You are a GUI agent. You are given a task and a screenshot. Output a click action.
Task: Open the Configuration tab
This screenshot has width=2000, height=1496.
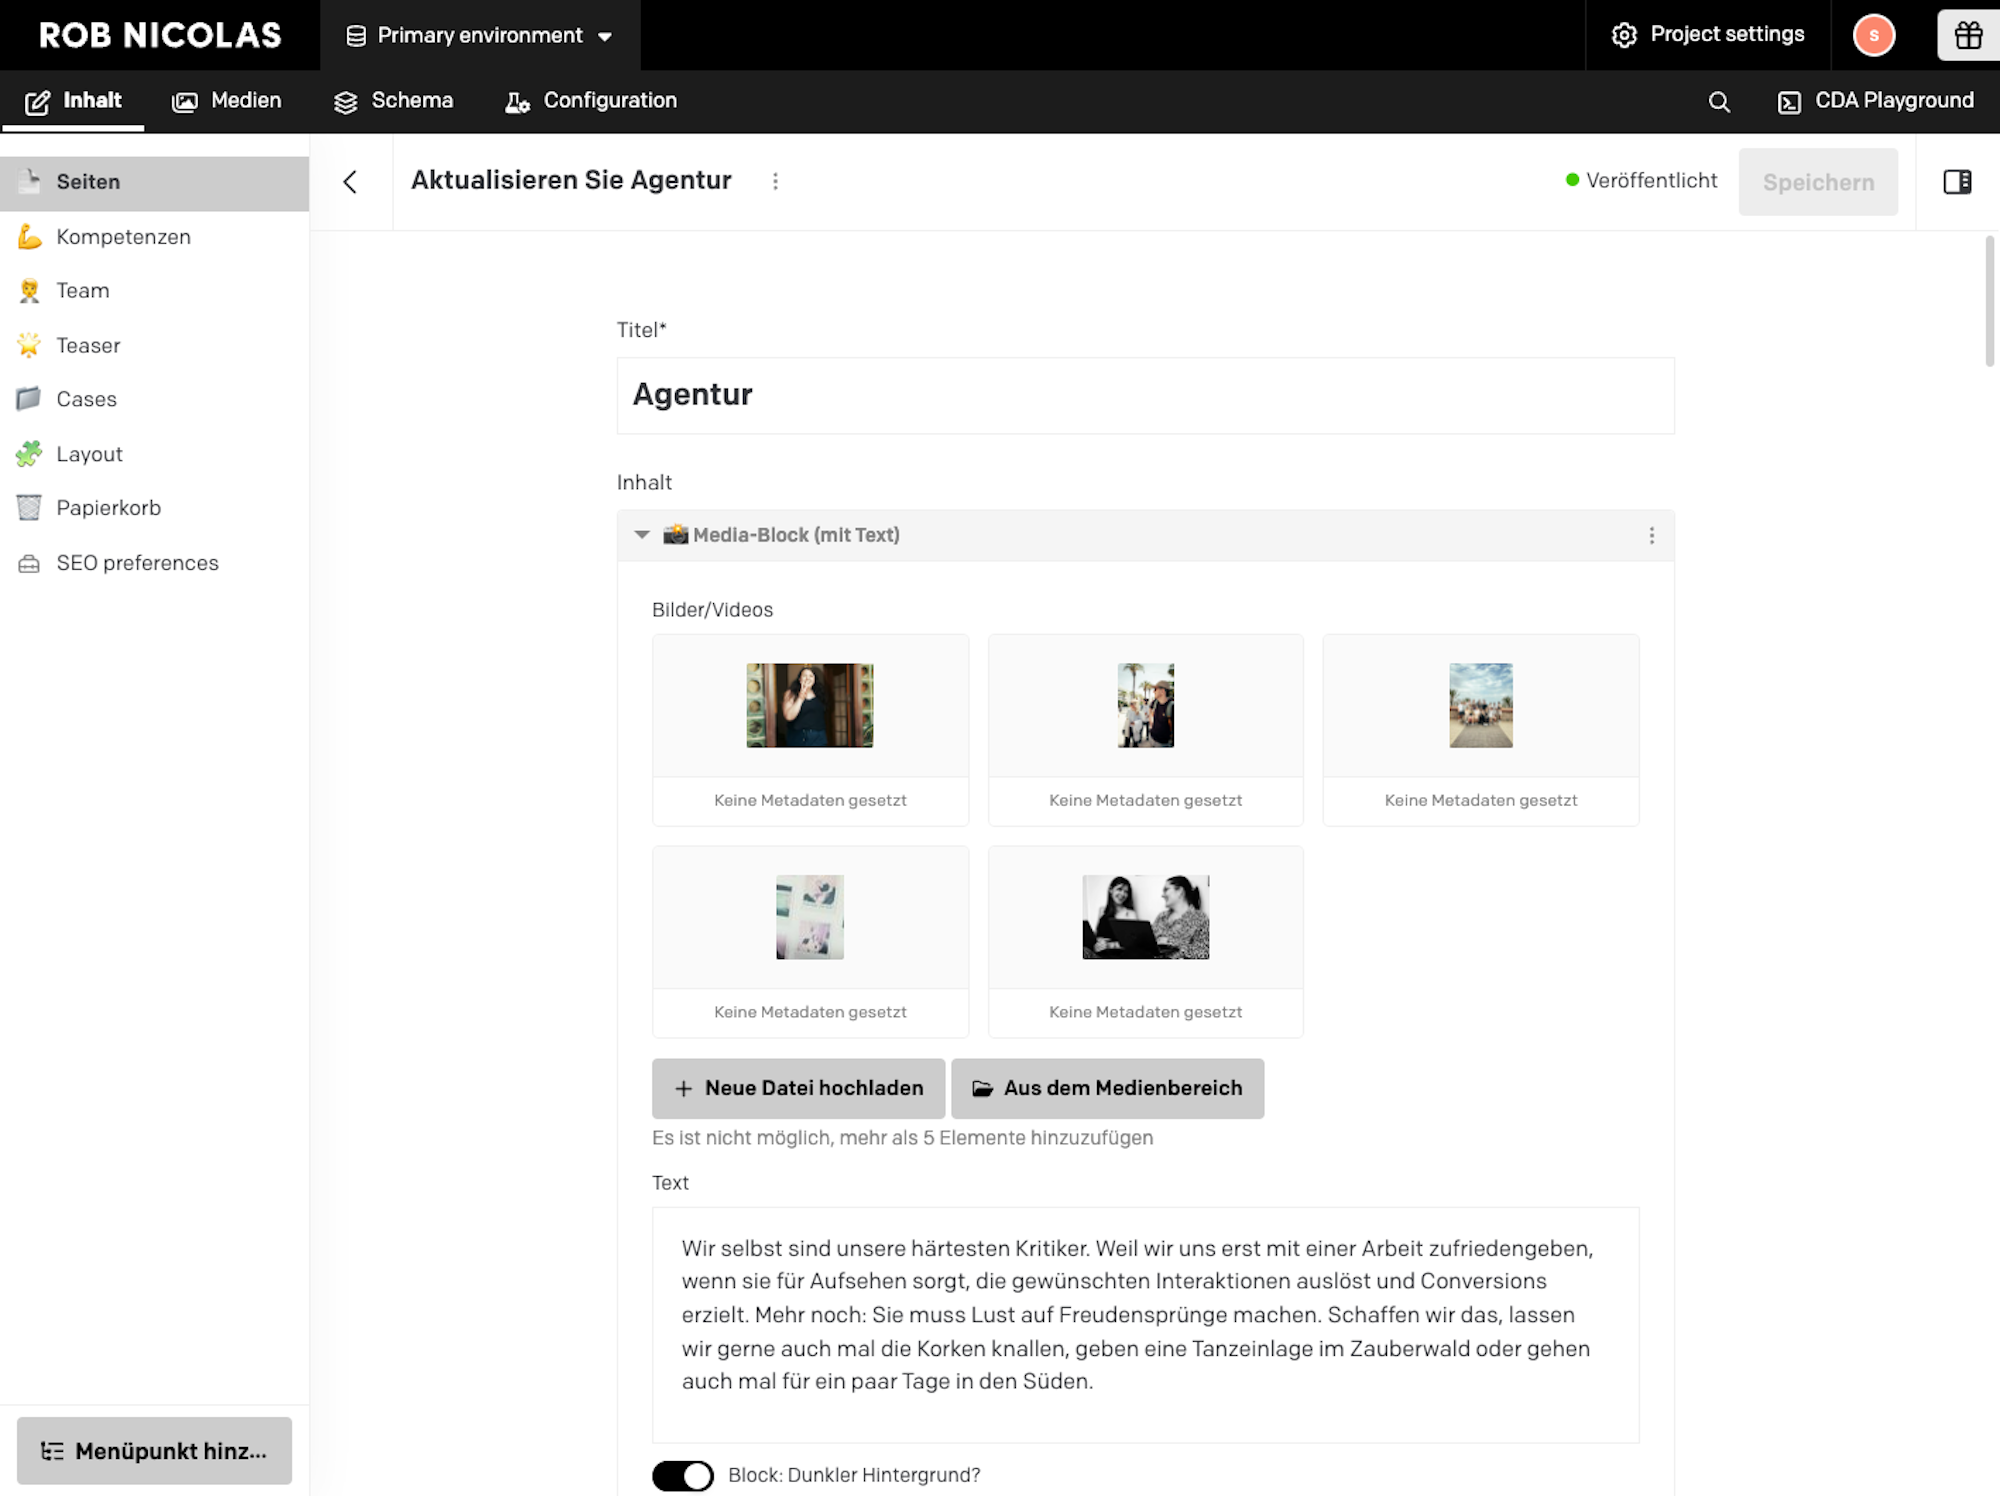point(591,101)
